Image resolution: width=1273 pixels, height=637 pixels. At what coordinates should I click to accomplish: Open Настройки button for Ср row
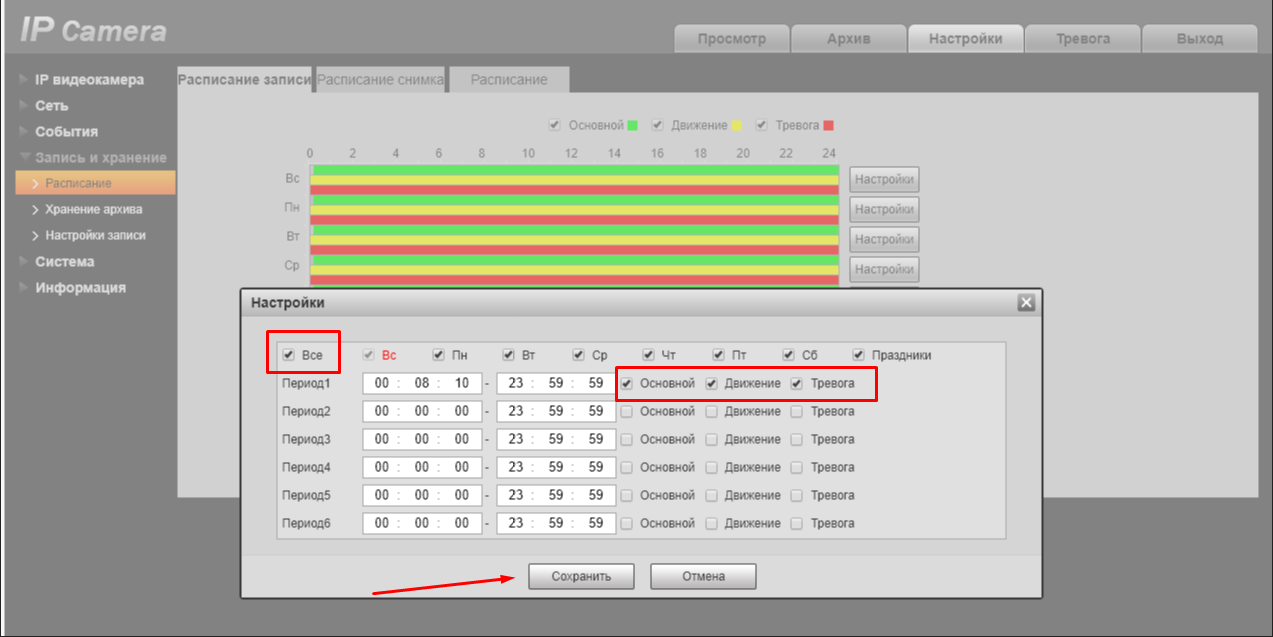pyautogui.click(x=884, y=268)
